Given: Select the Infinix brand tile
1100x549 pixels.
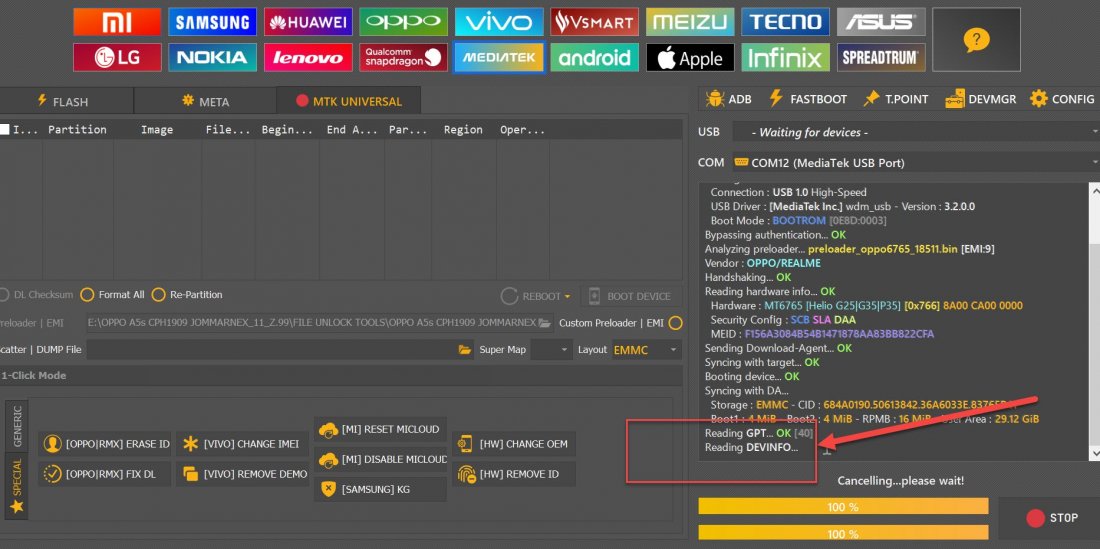Looking at the screenshot, I should coord(785,57).
